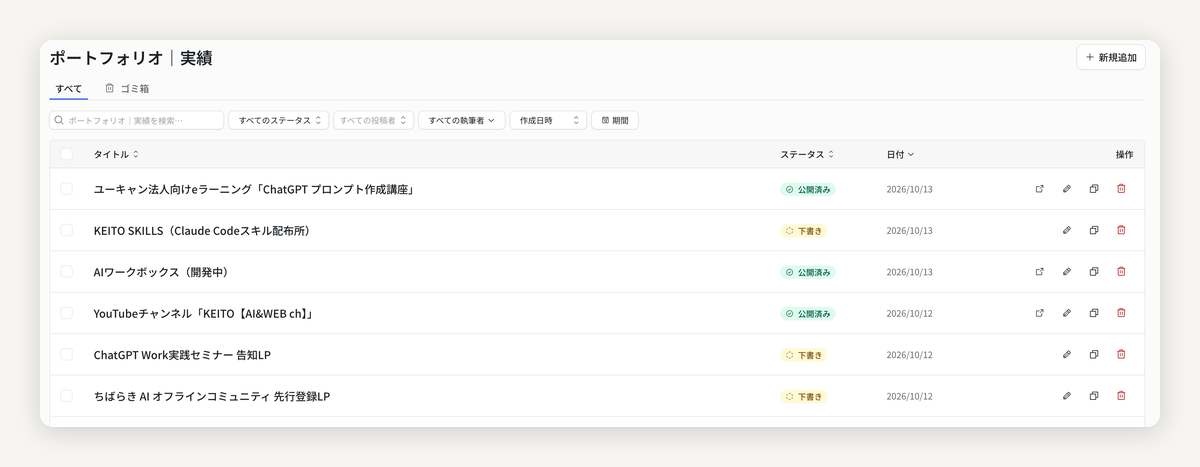This screenshot has height=467, width=1200.
Task: Duplicate the AIワークボックス entry
Action: pos(1094,271)
